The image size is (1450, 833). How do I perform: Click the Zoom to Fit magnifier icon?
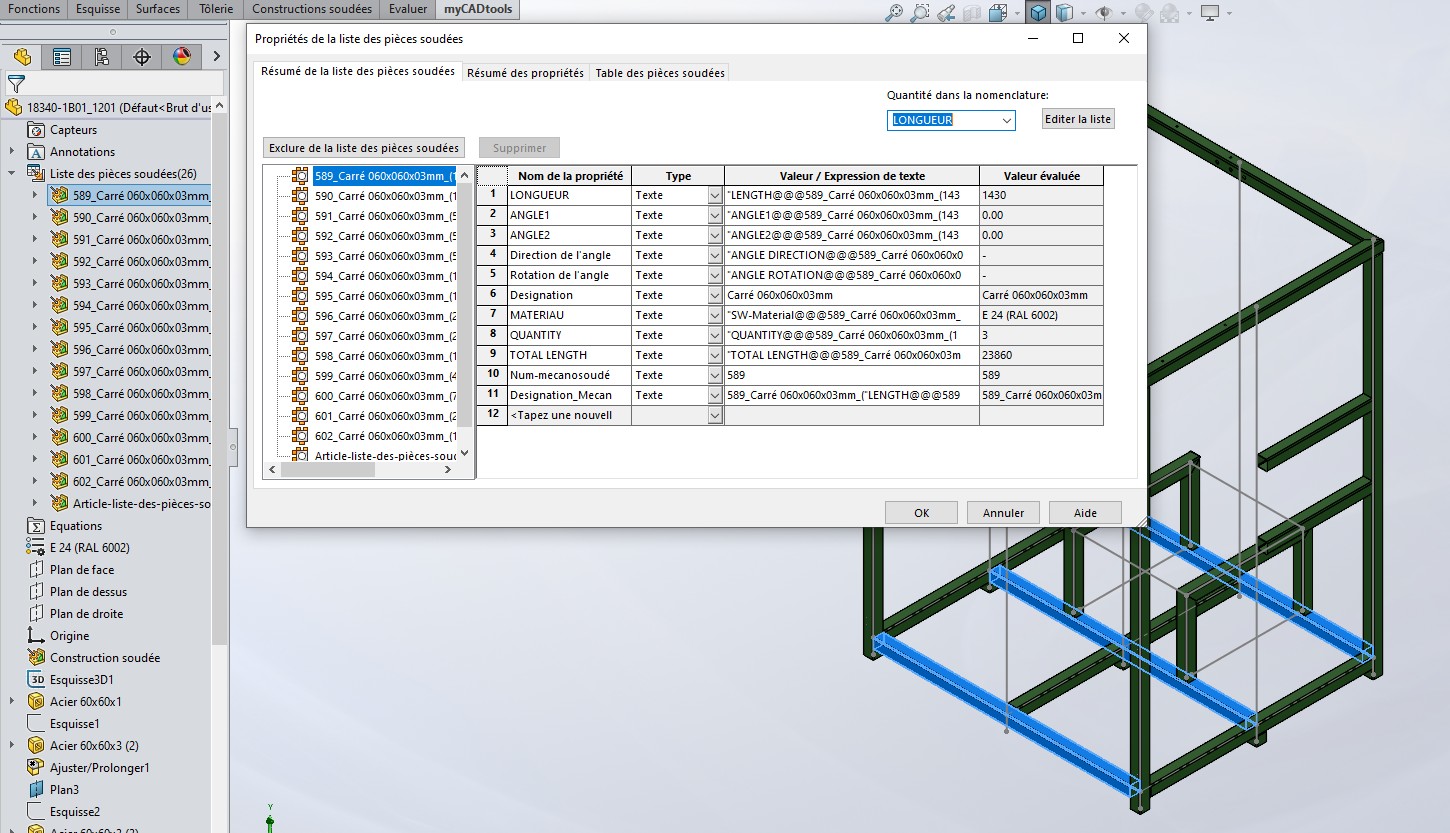[895, 13]
